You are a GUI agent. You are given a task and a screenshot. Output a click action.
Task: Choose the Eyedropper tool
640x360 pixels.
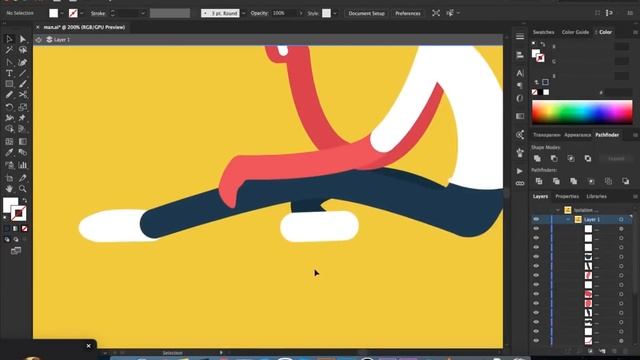(9, 153)
